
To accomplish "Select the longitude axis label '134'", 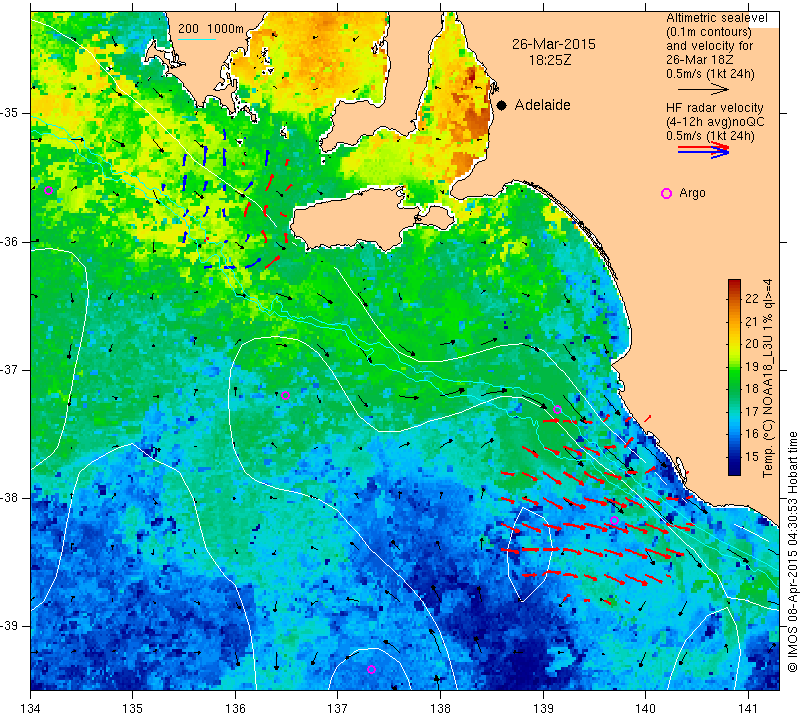I will click(31, 709).
